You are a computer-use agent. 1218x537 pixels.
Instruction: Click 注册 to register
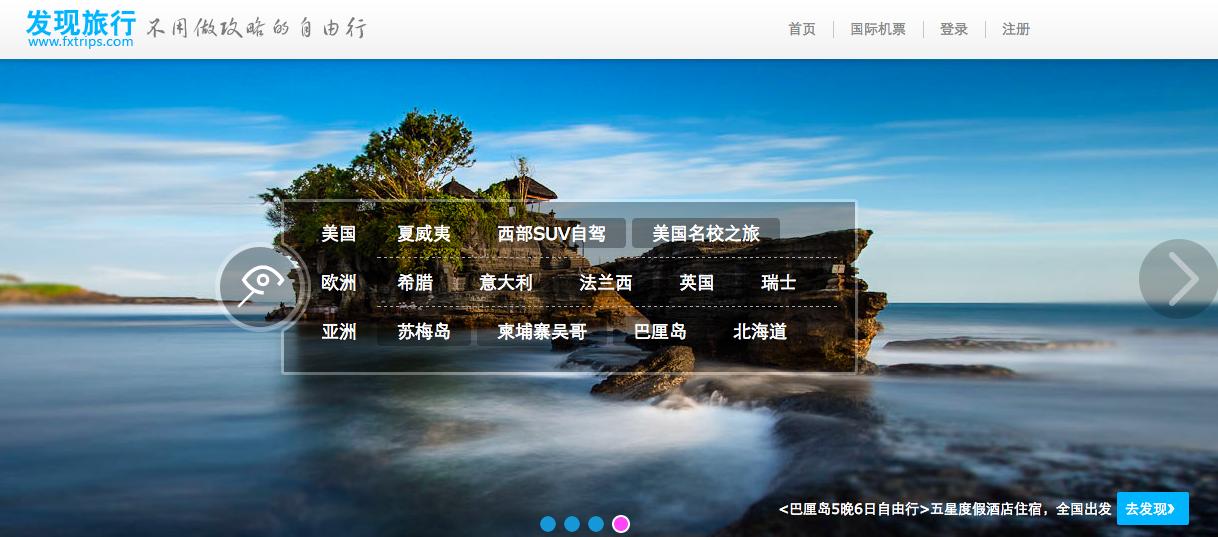click(x=1016, y=29)
